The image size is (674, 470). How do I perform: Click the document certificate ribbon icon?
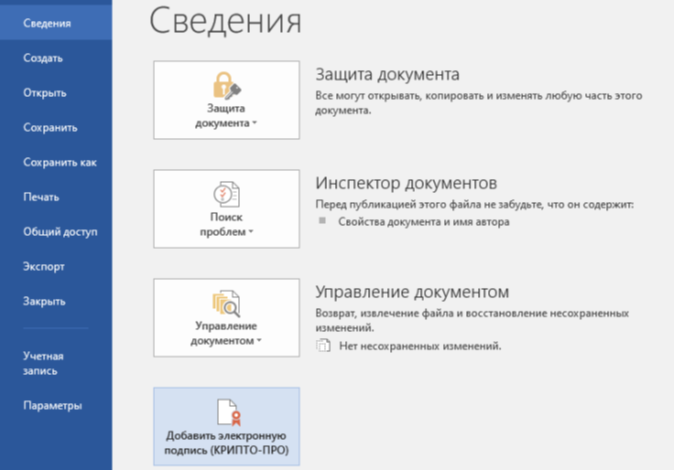pyautogui.click(x=229, y=412)
